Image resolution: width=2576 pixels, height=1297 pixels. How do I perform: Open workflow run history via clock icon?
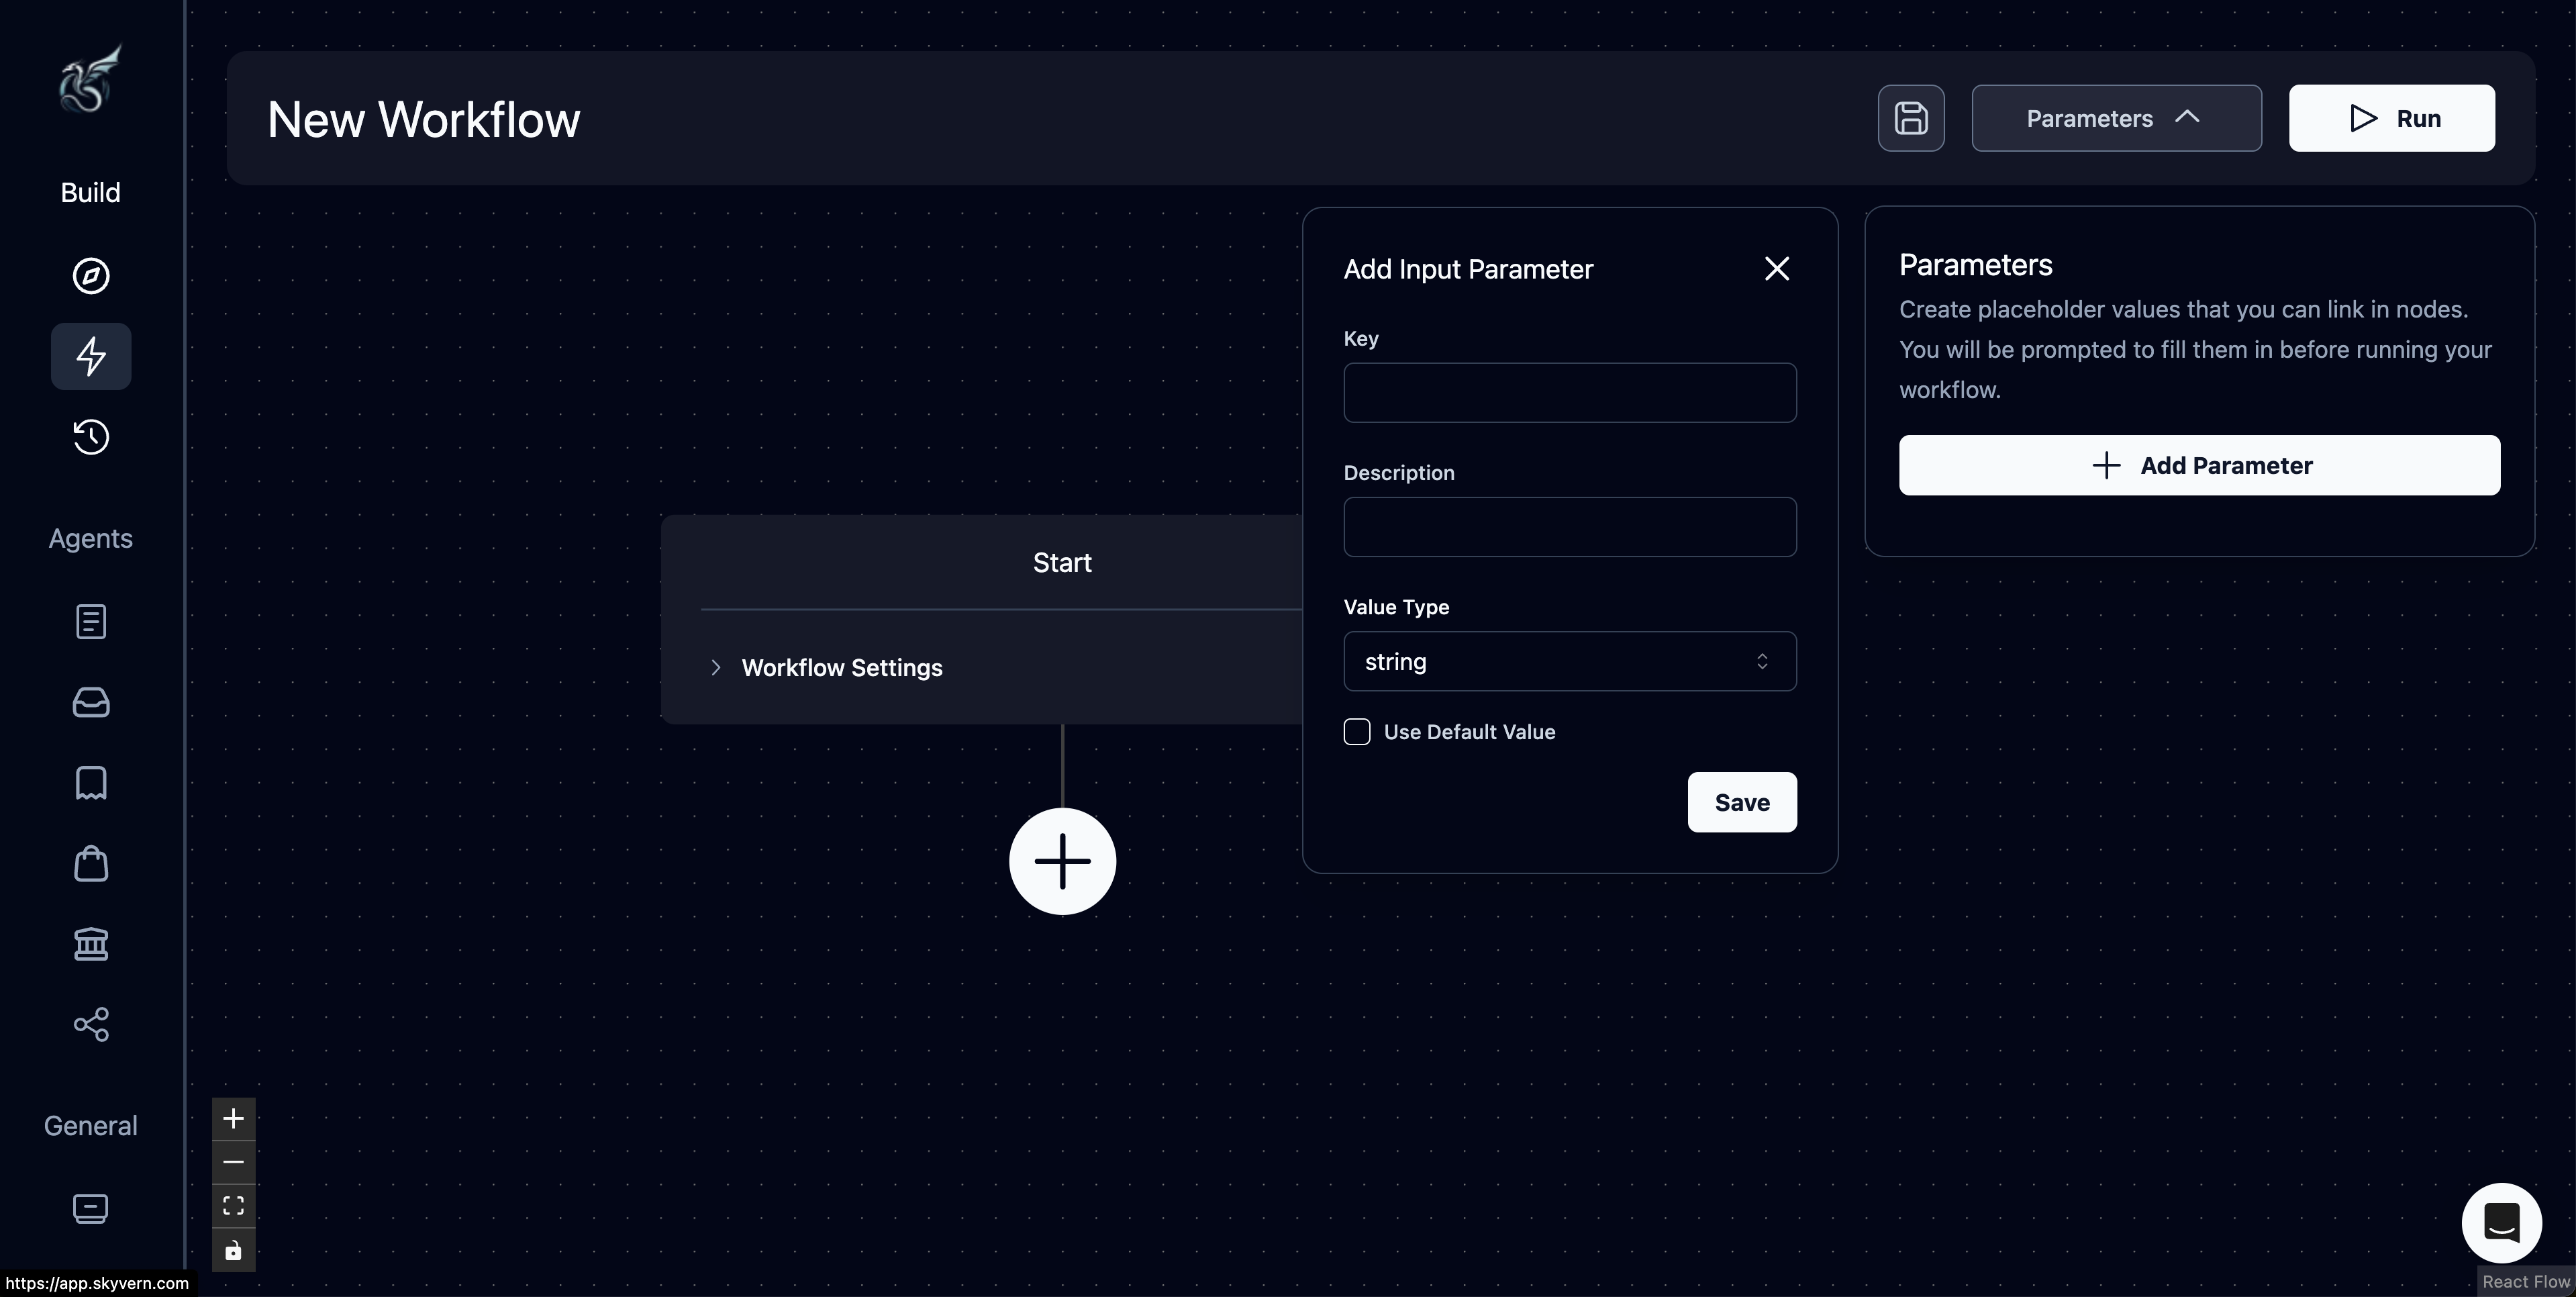tap(90, 437)
